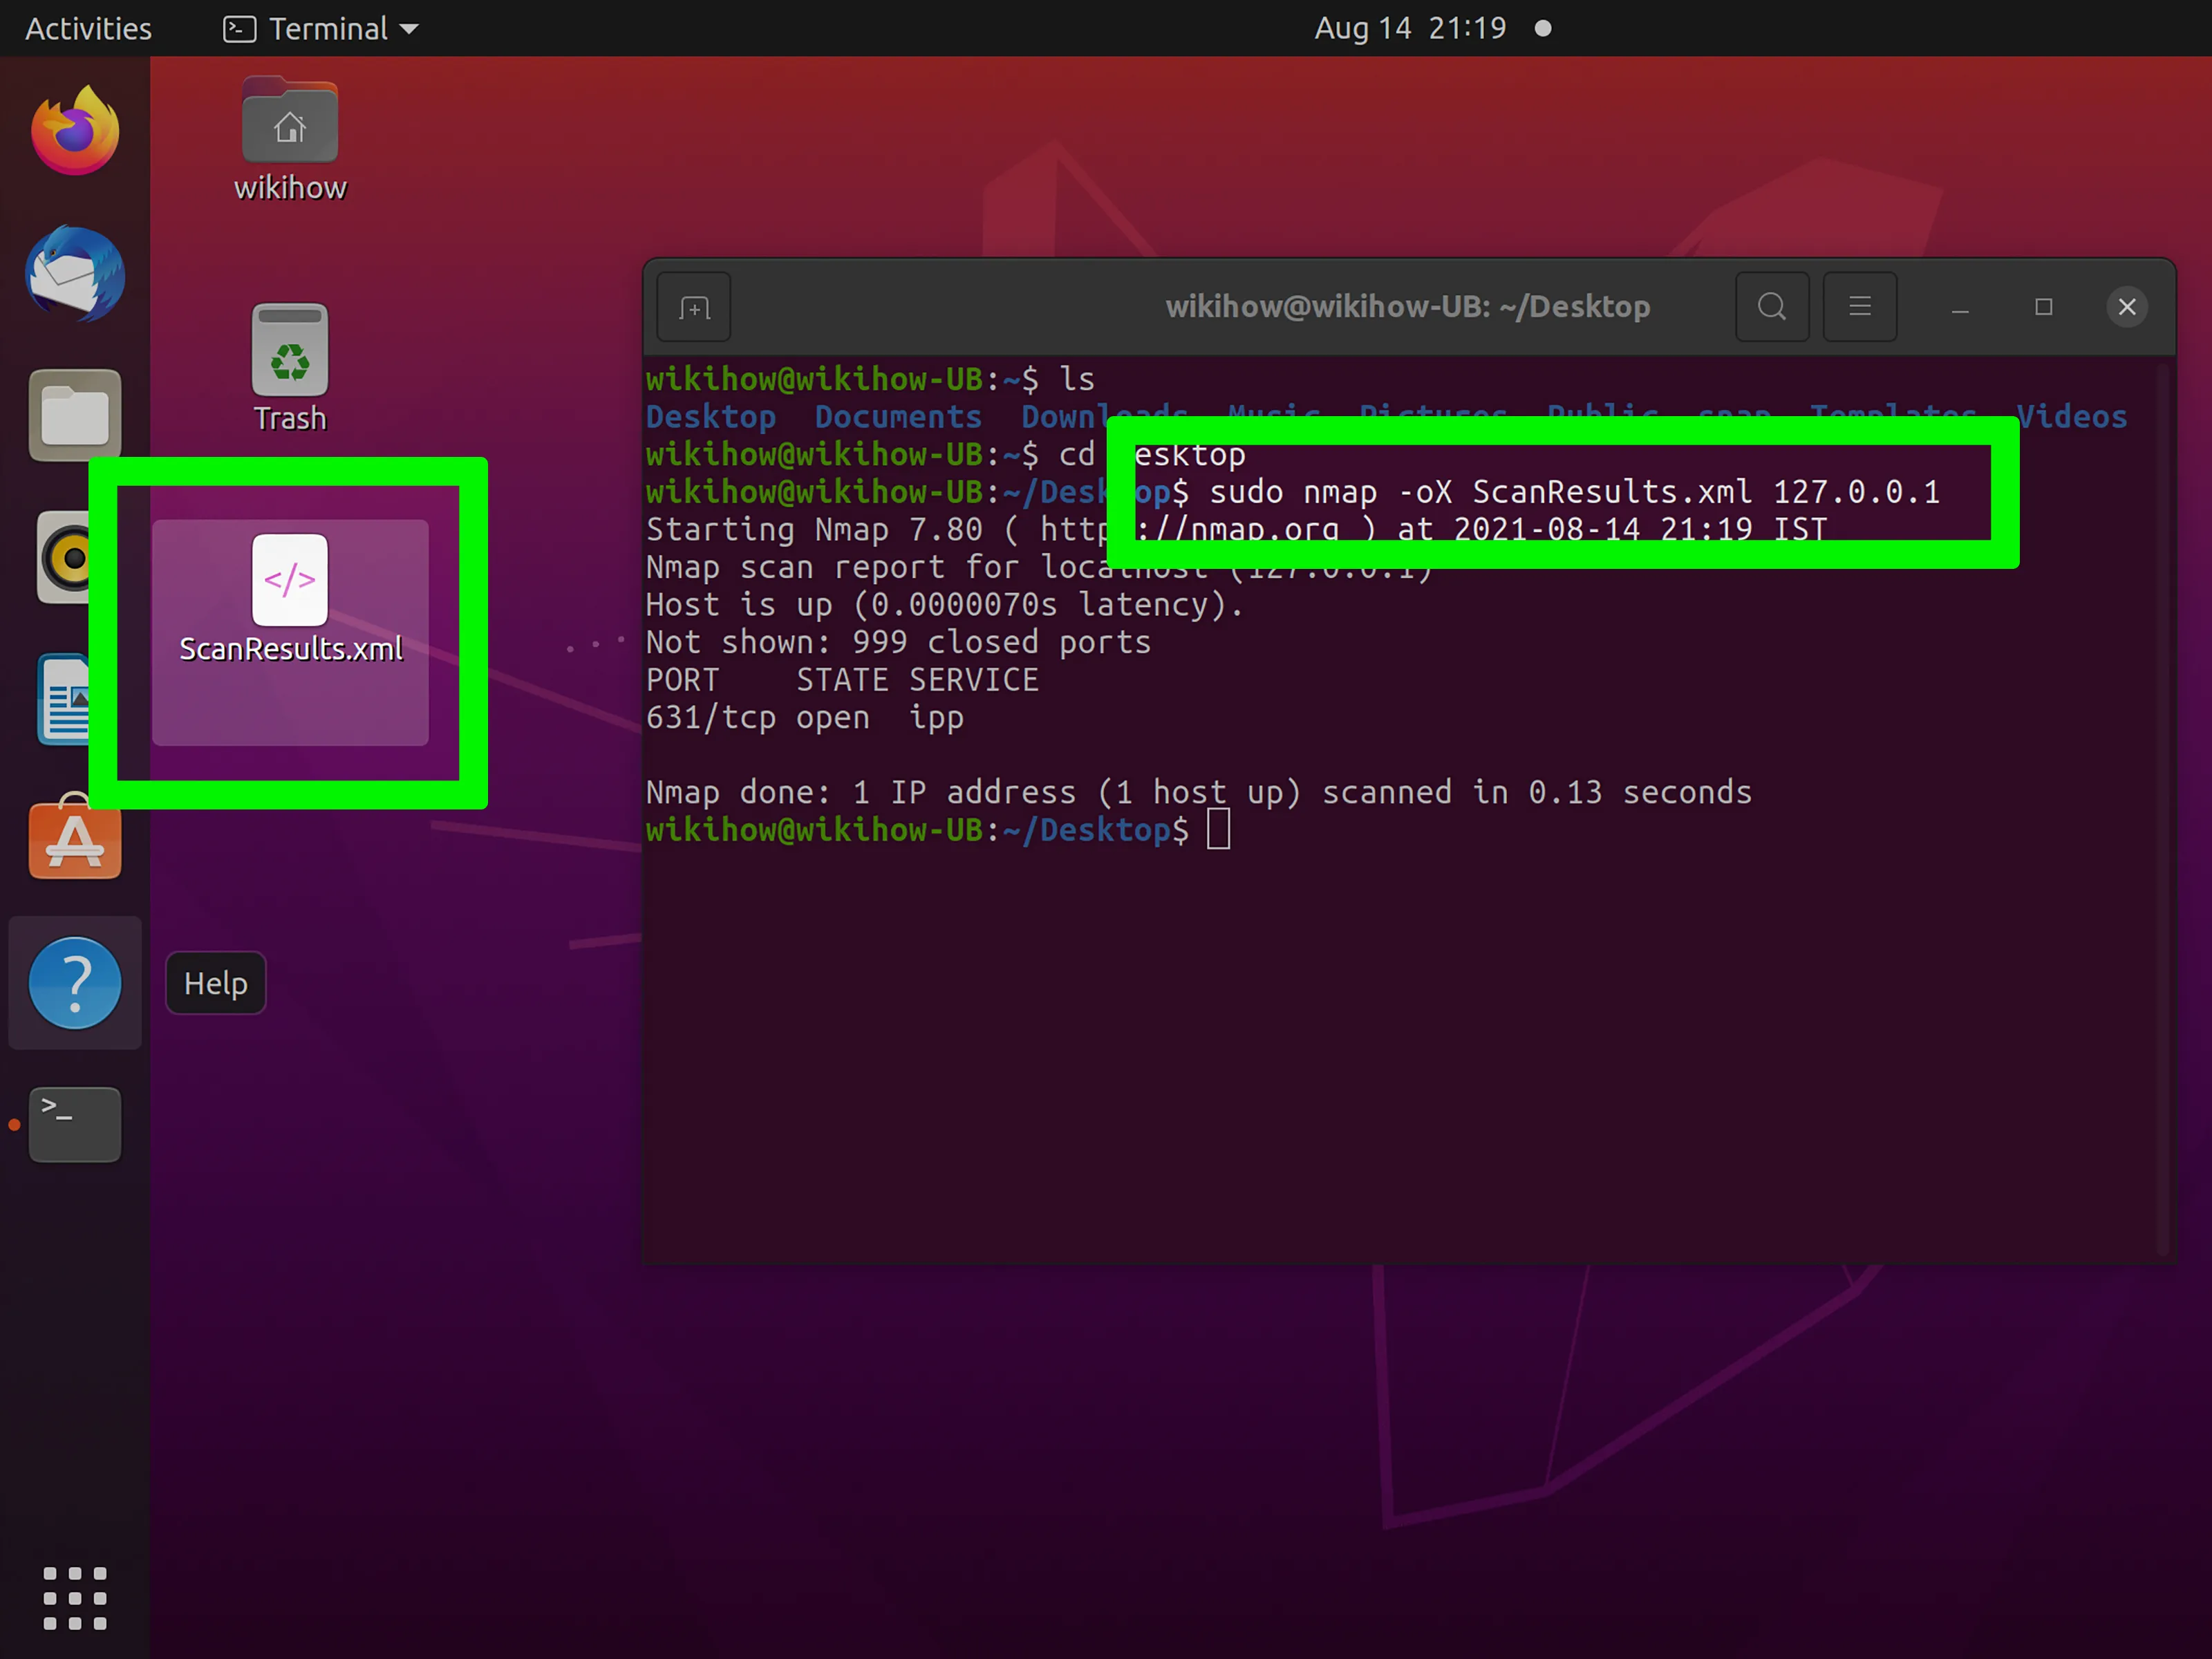
Task: Launch Ubuntu Software from the dock
Action: pyautogui.click(x=75, y=838)
